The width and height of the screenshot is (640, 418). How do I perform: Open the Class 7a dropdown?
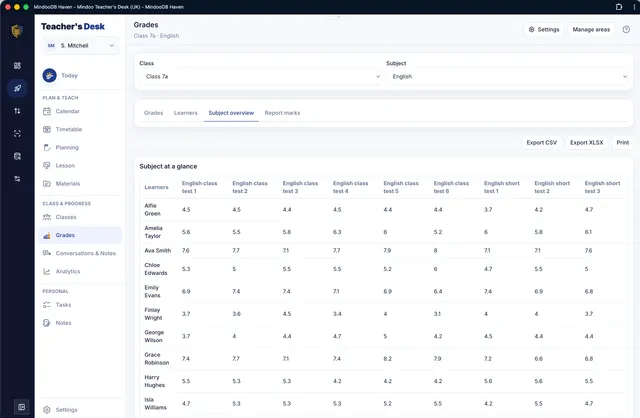coord(260,76)
